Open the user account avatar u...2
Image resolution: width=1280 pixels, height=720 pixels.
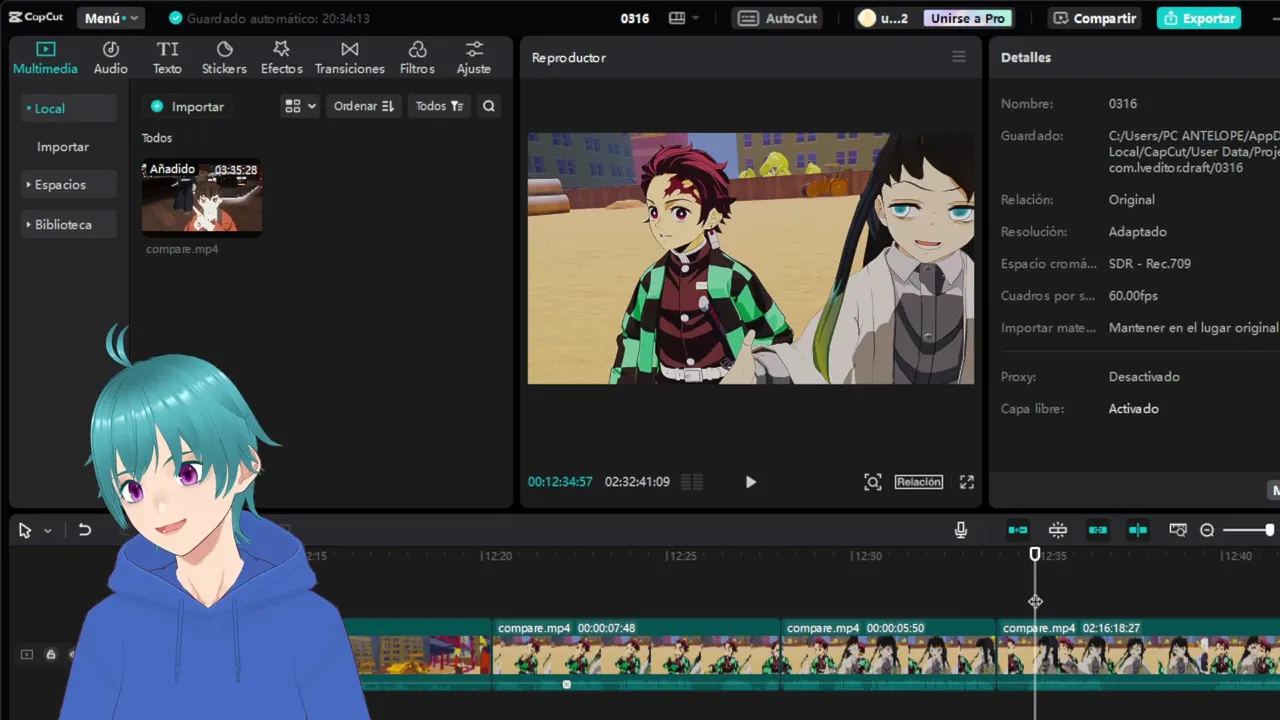884,18
